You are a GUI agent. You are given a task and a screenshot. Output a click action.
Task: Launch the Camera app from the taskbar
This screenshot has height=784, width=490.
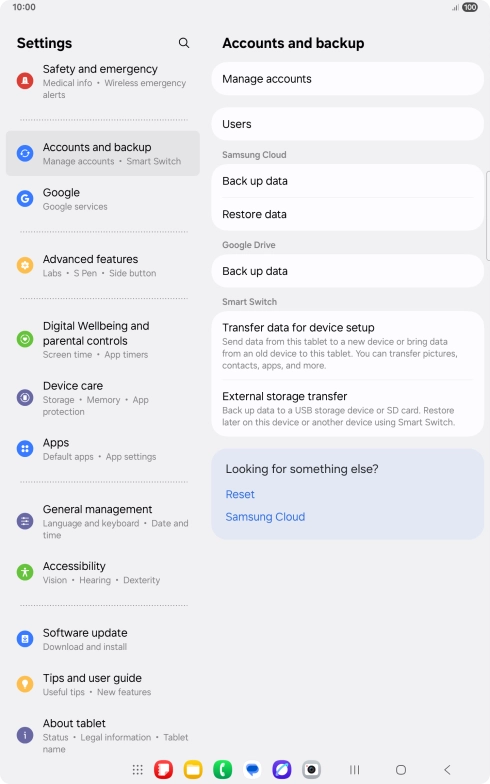point(311,770)
